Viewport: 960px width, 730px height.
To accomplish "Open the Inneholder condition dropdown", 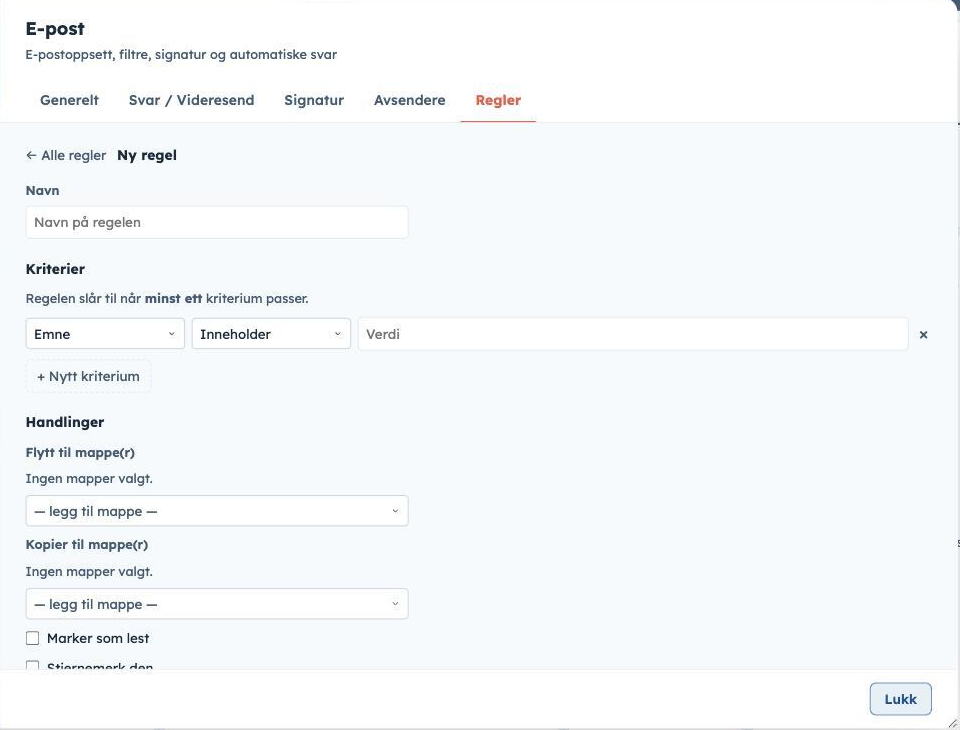I will click(x=271, y=334).
